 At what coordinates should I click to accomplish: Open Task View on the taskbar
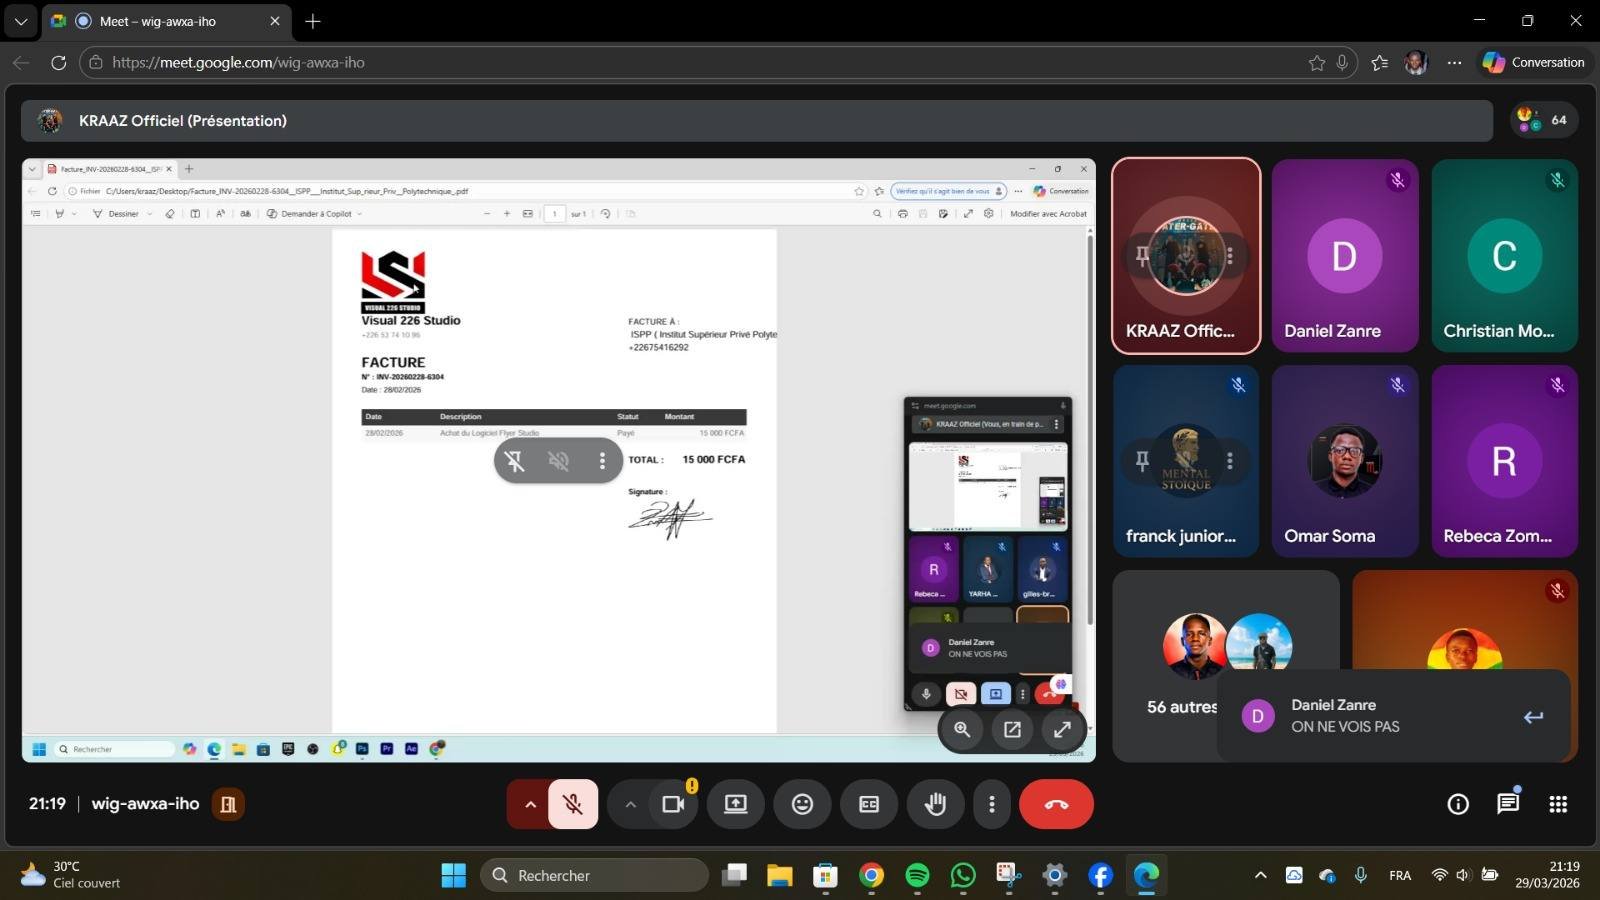(x=736, y=875)
